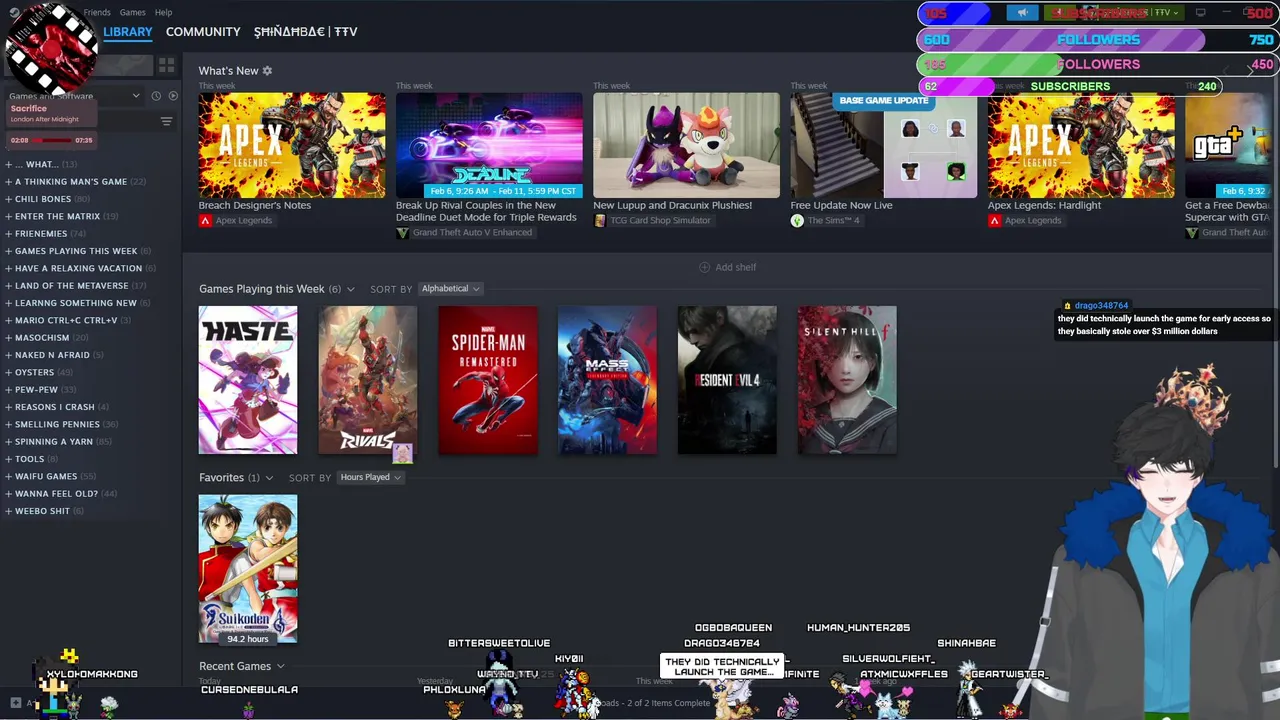The height and width of the screenshot is (720, 1280).
Task: Open Break Up Rival Couples news link
Action: point(486,211)
